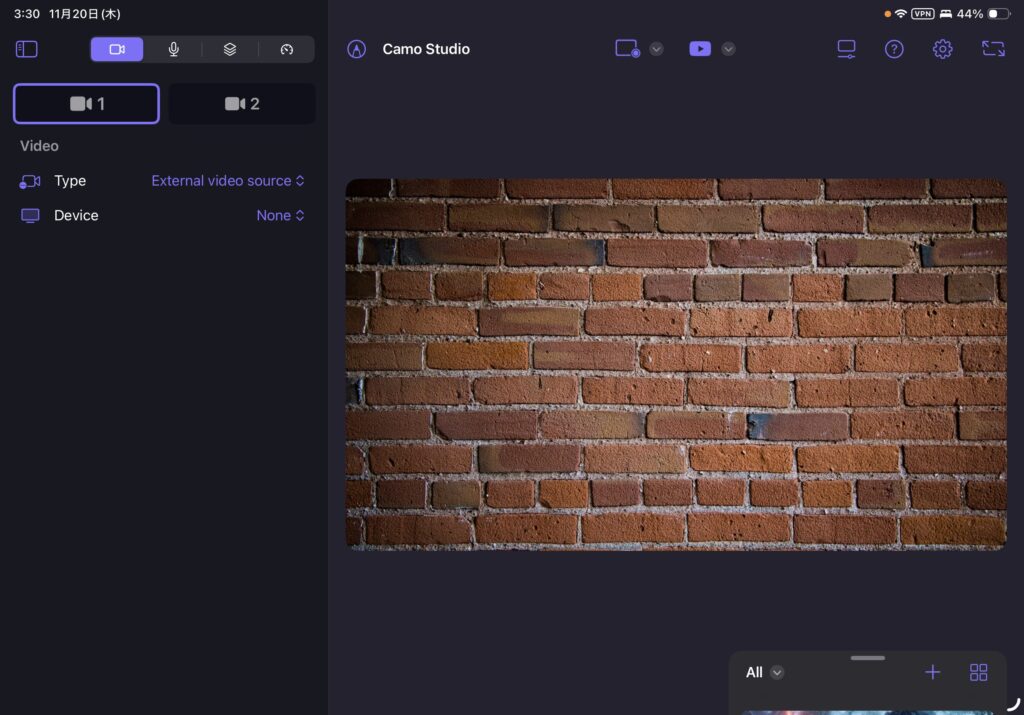Add a new scene with plus button
Screen dimensions: 1024x715
[932, 672]
